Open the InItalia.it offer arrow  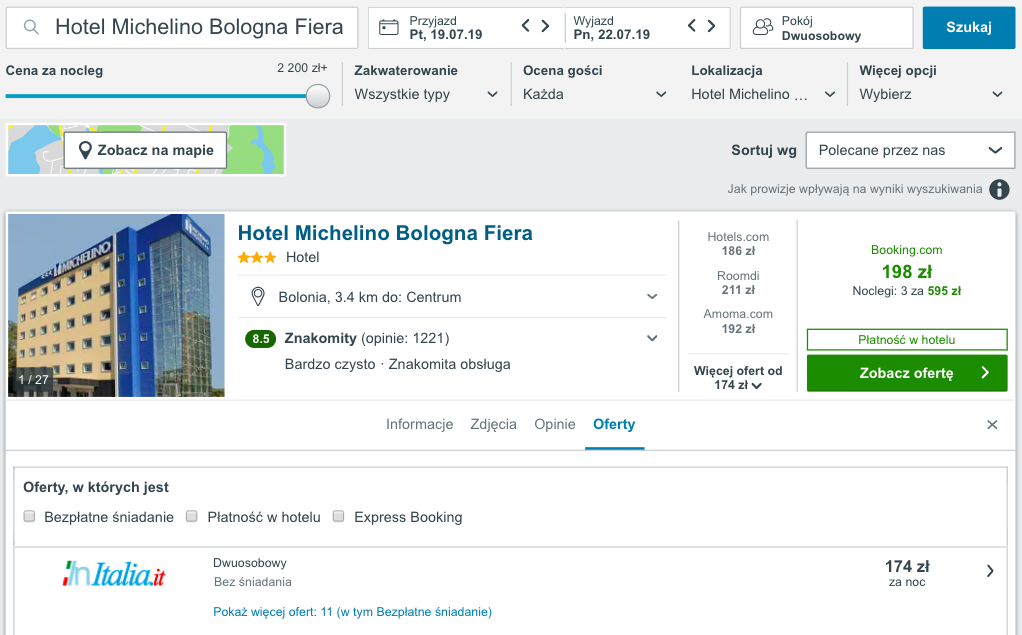coord(990,571)
